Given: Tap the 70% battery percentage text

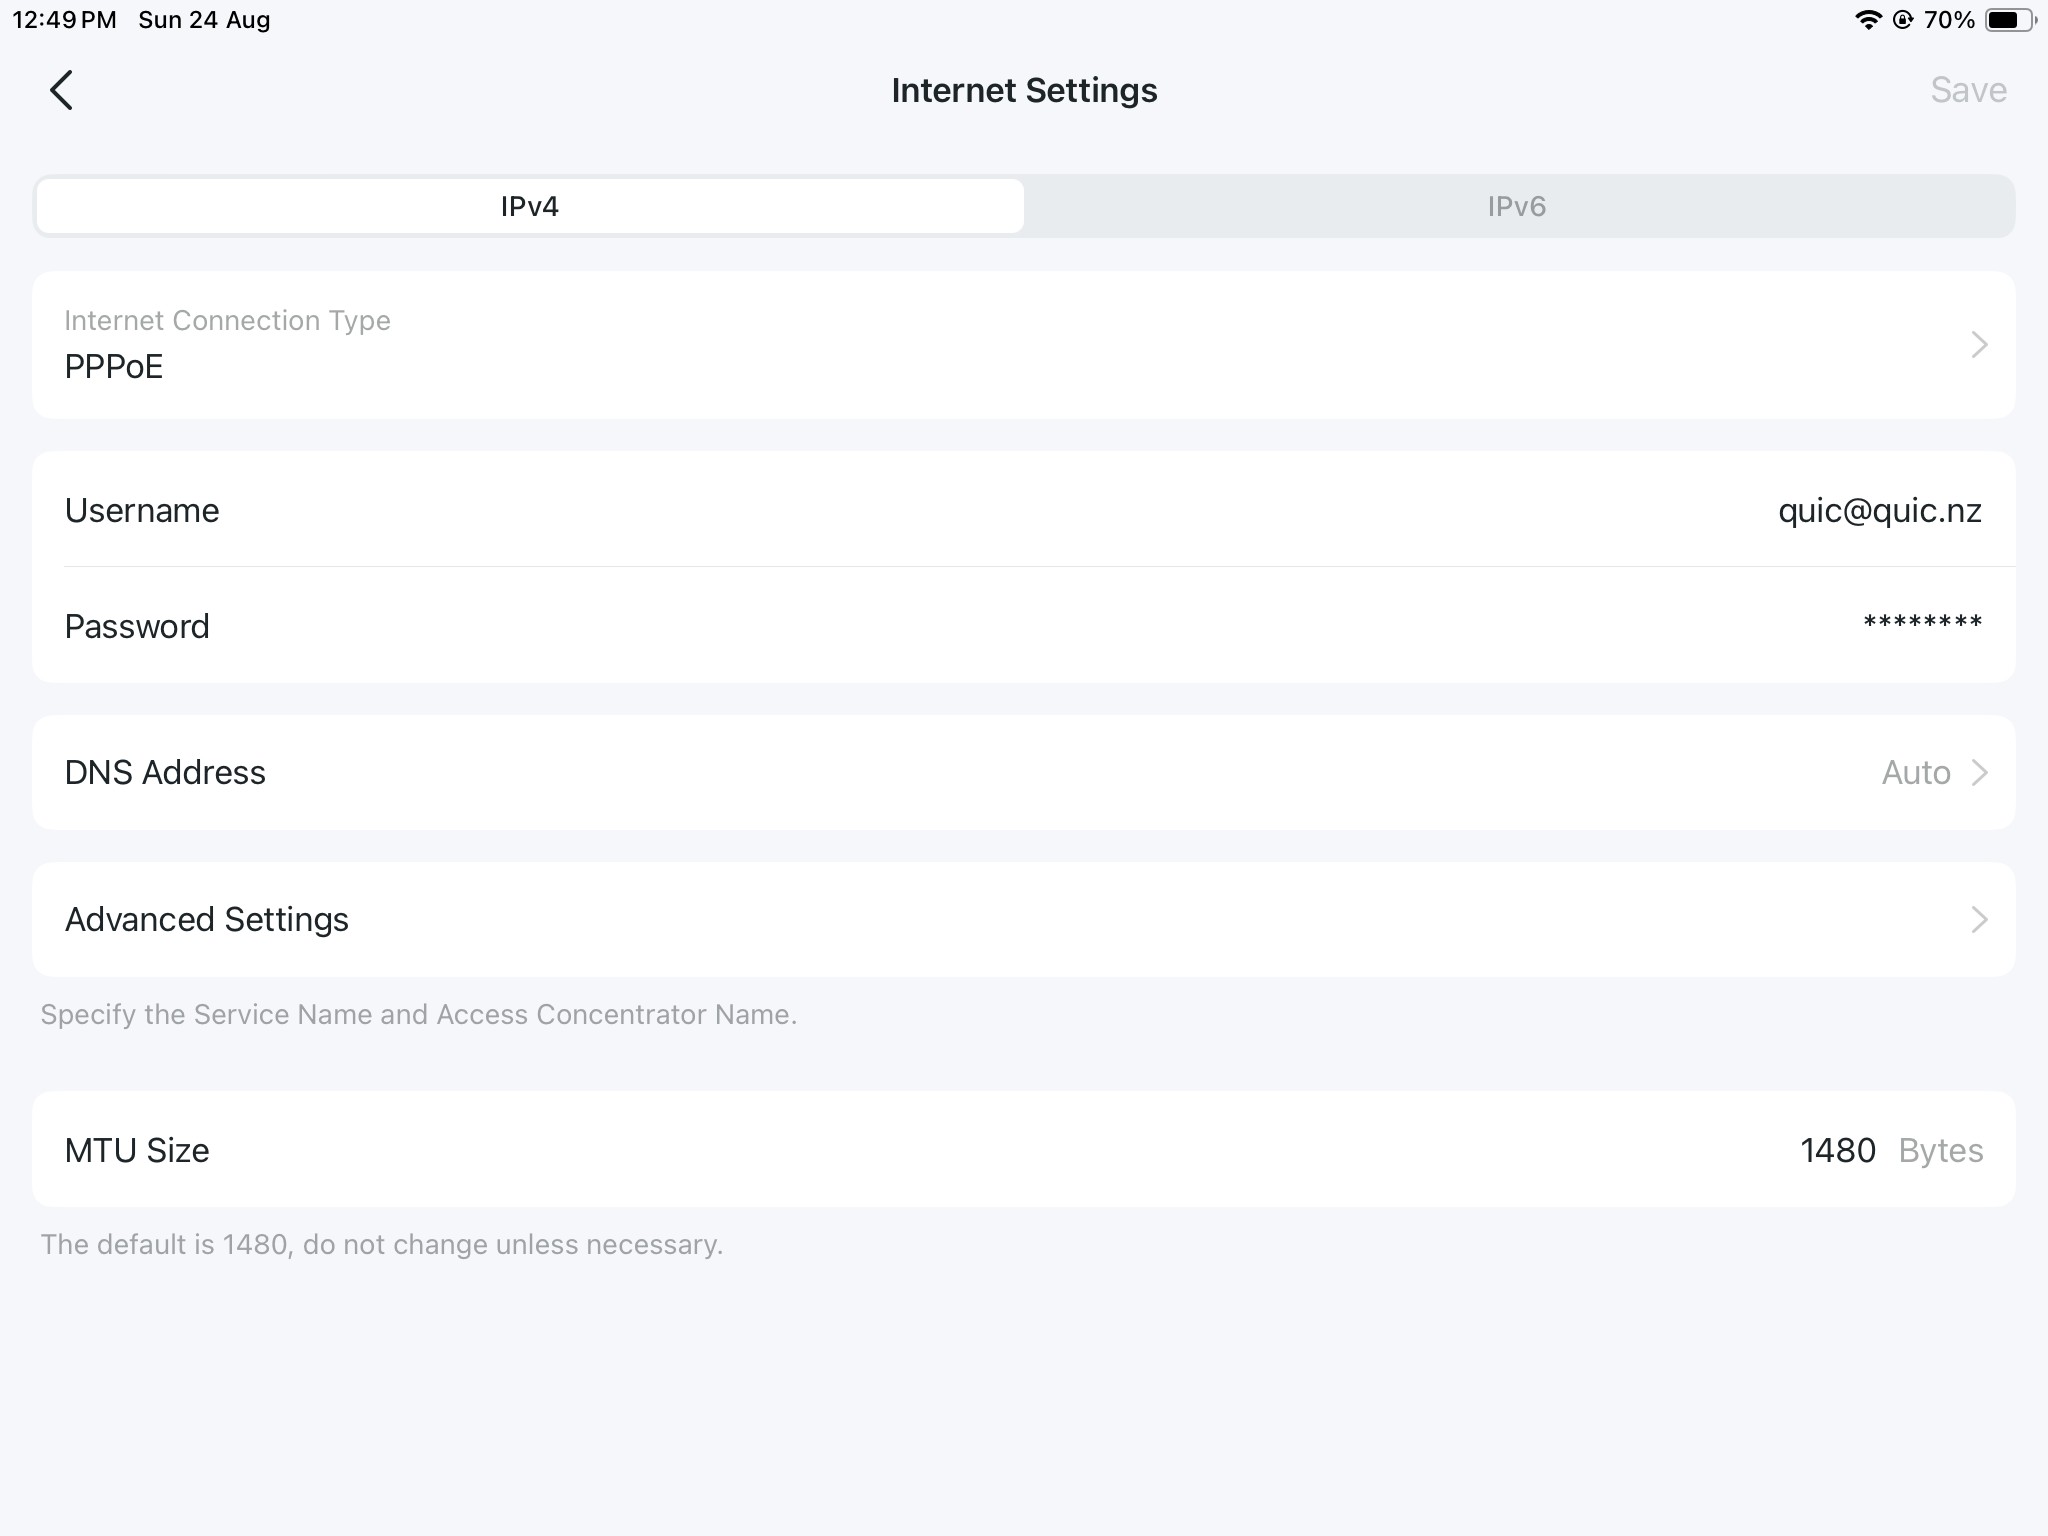Looking at the screenshot, I should [1948, 20].
